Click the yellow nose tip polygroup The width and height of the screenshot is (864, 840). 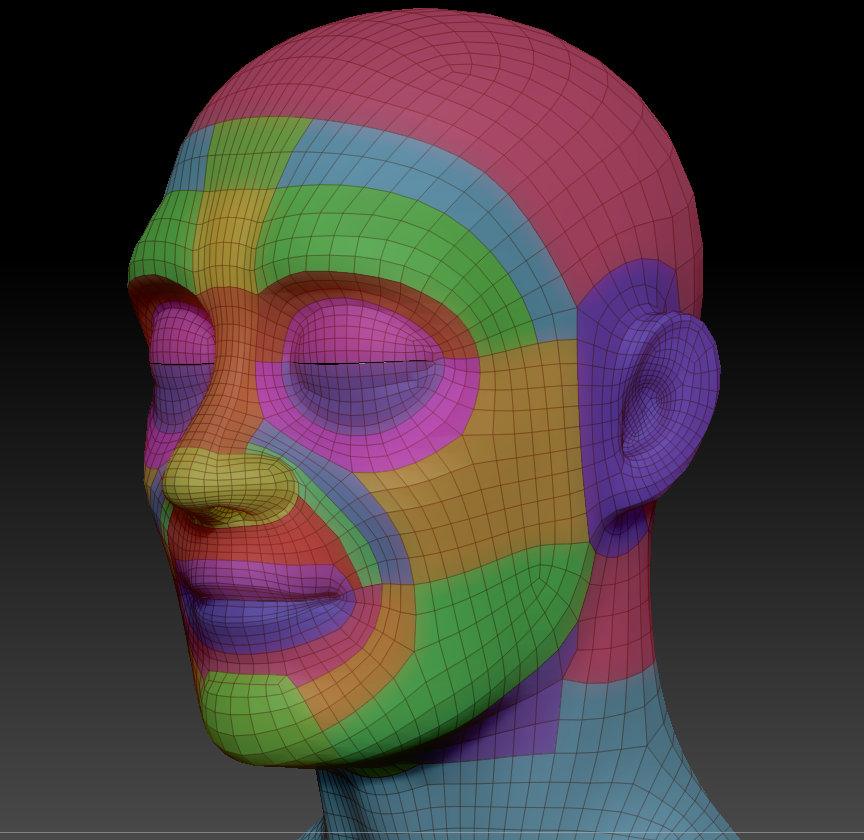pos(229,485)
